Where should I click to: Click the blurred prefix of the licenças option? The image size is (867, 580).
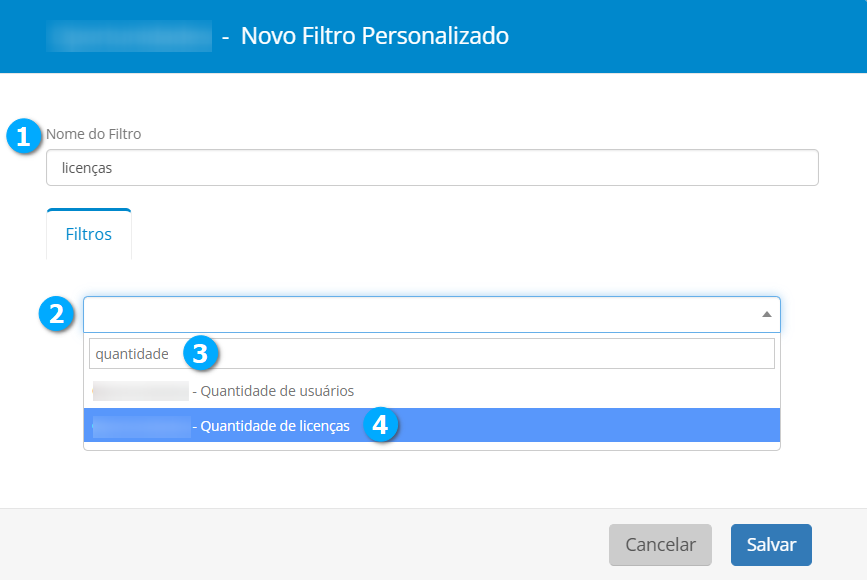[x=140, y=426]
